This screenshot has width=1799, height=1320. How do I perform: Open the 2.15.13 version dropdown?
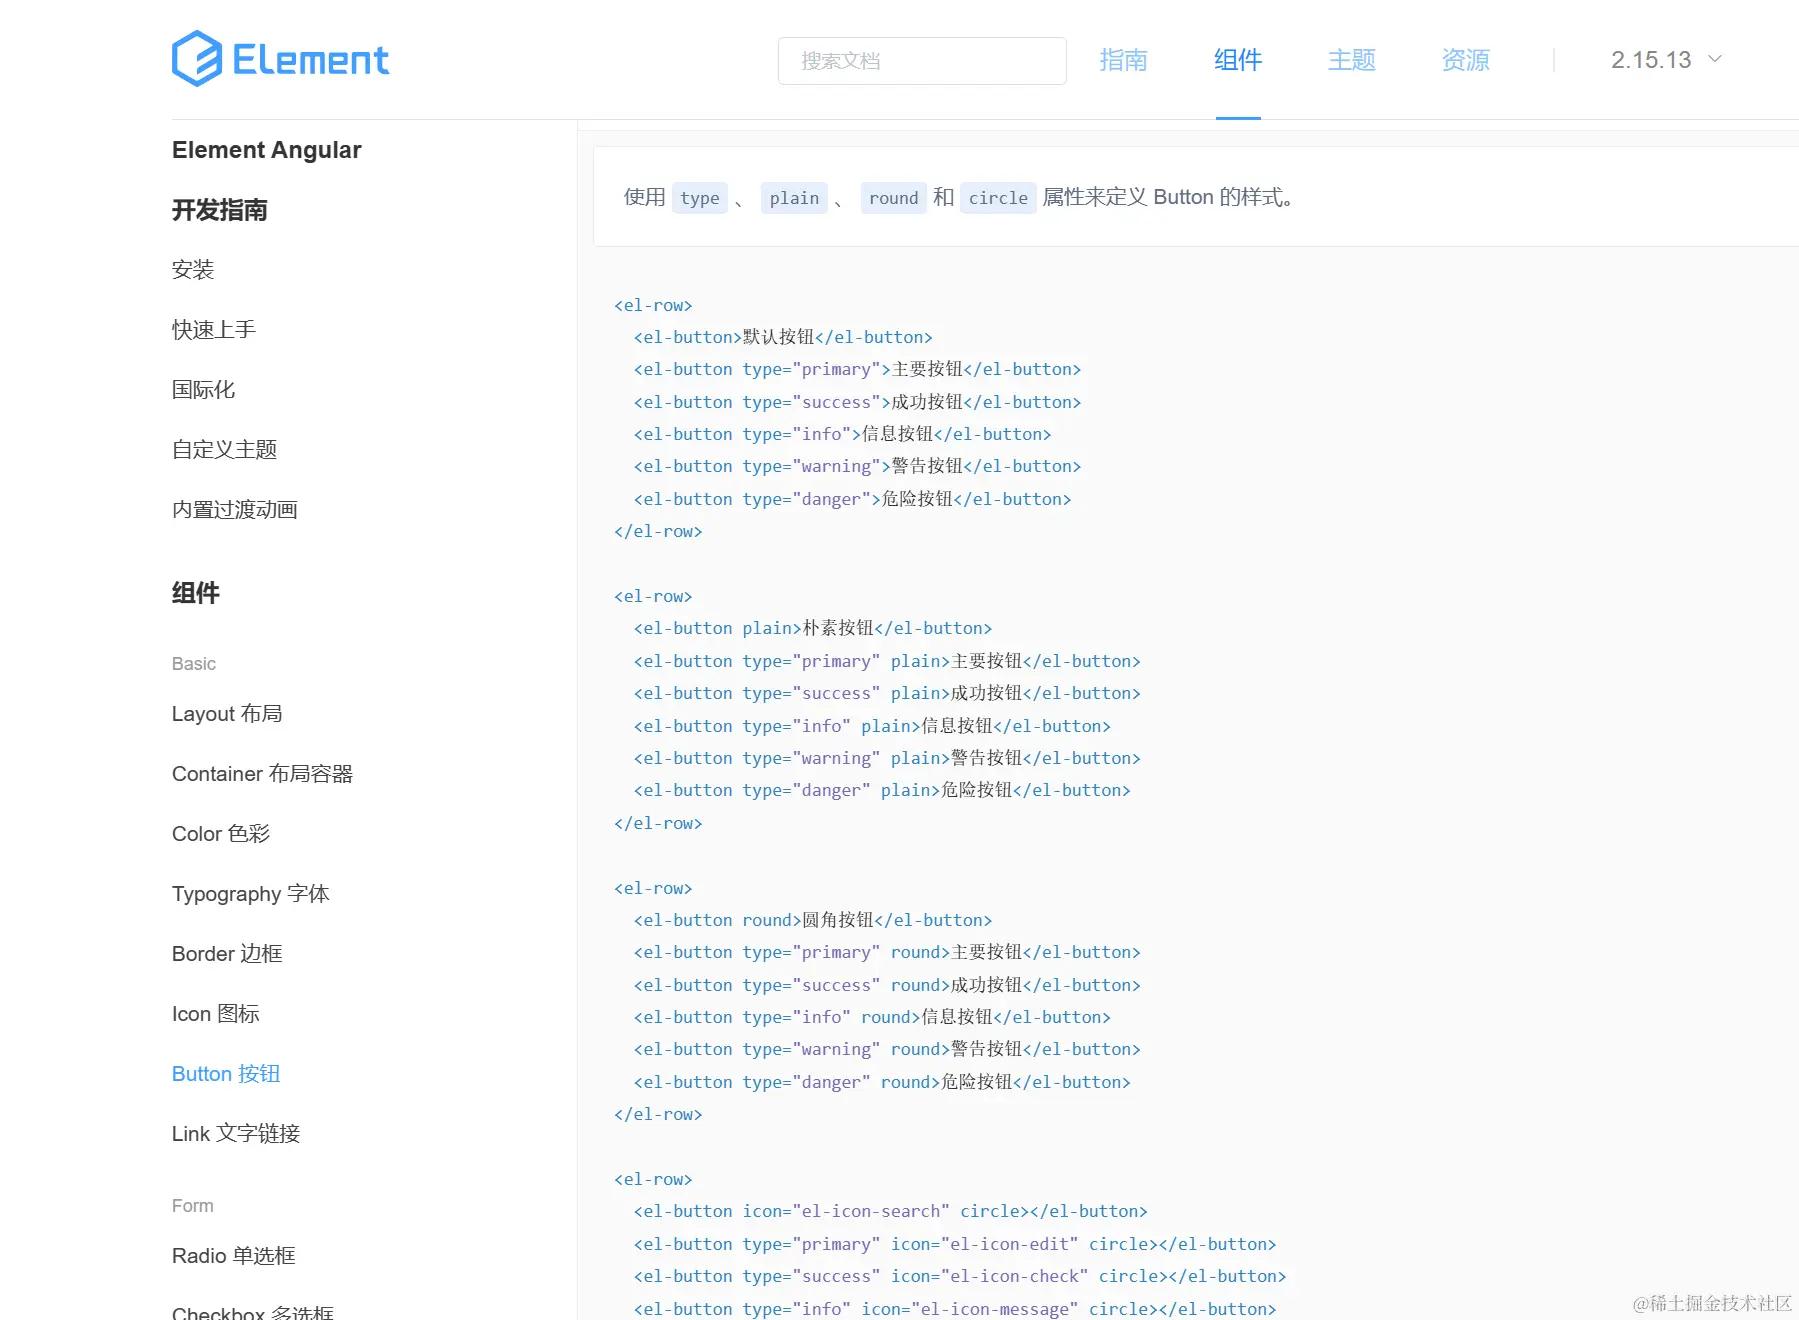point(1666,60)
